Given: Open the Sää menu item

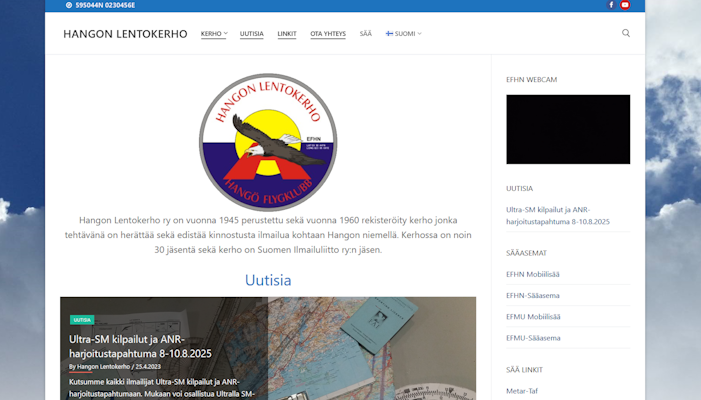Looking at the screenshot, I should point(366,34).
